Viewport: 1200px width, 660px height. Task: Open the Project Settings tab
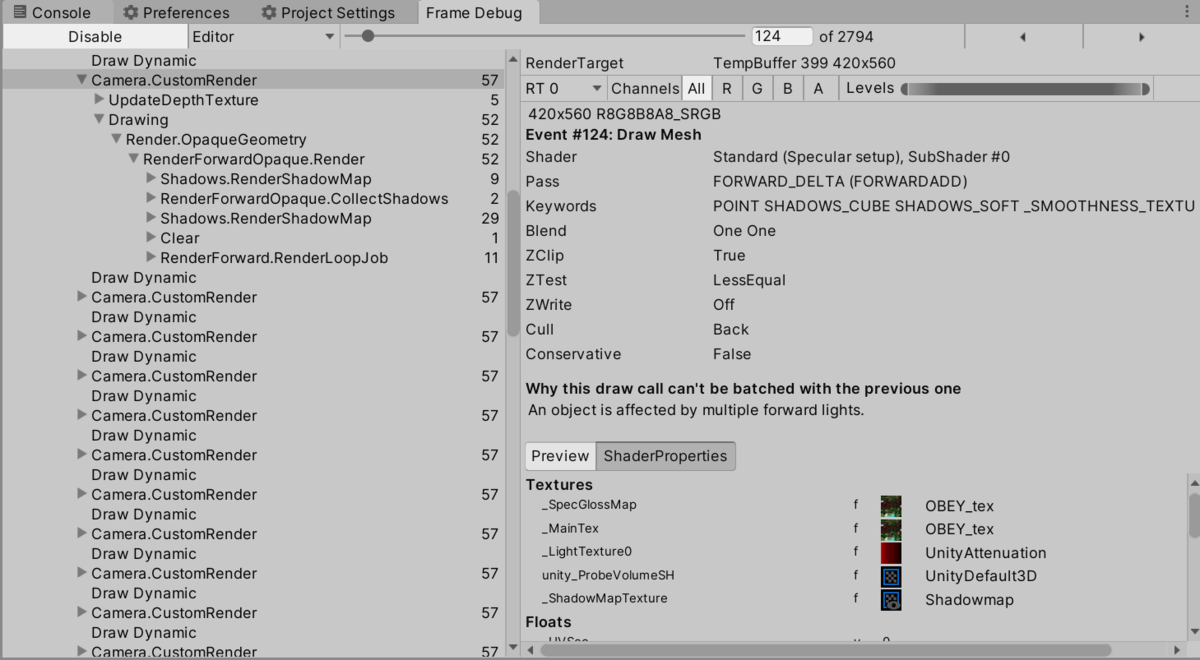pos(327,12)
